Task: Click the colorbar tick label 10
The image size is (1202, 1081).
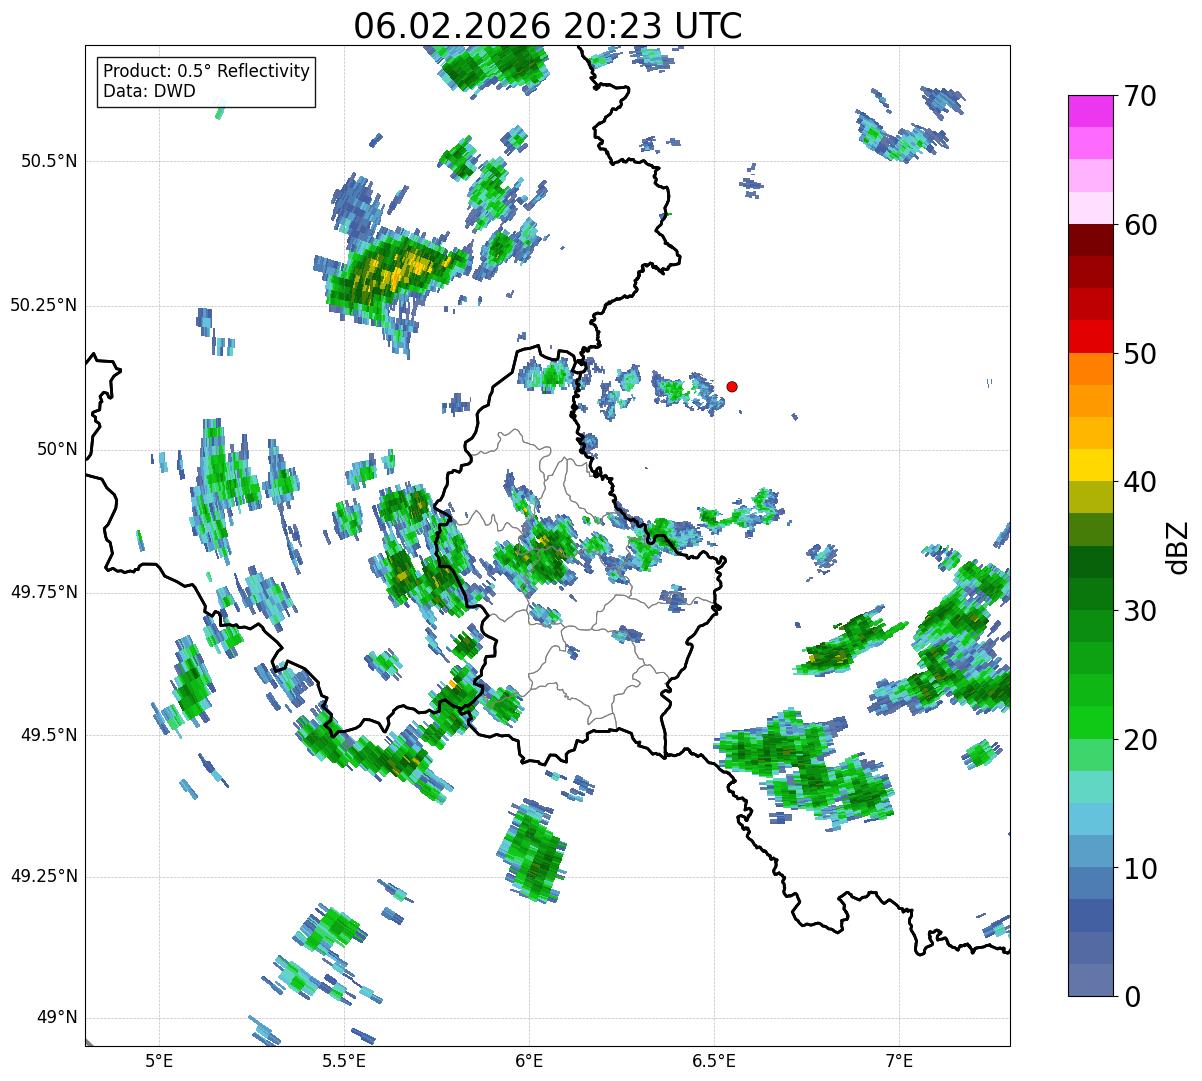Action: (1141, 868)
